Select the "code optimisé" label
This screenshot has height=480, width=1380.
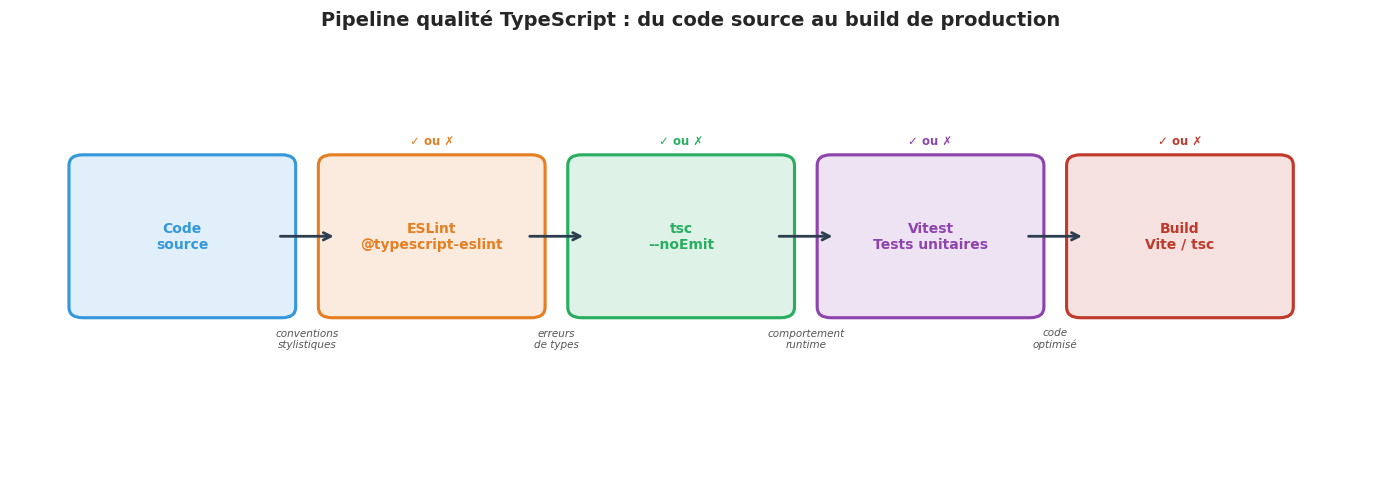[x=1055, y=339]
